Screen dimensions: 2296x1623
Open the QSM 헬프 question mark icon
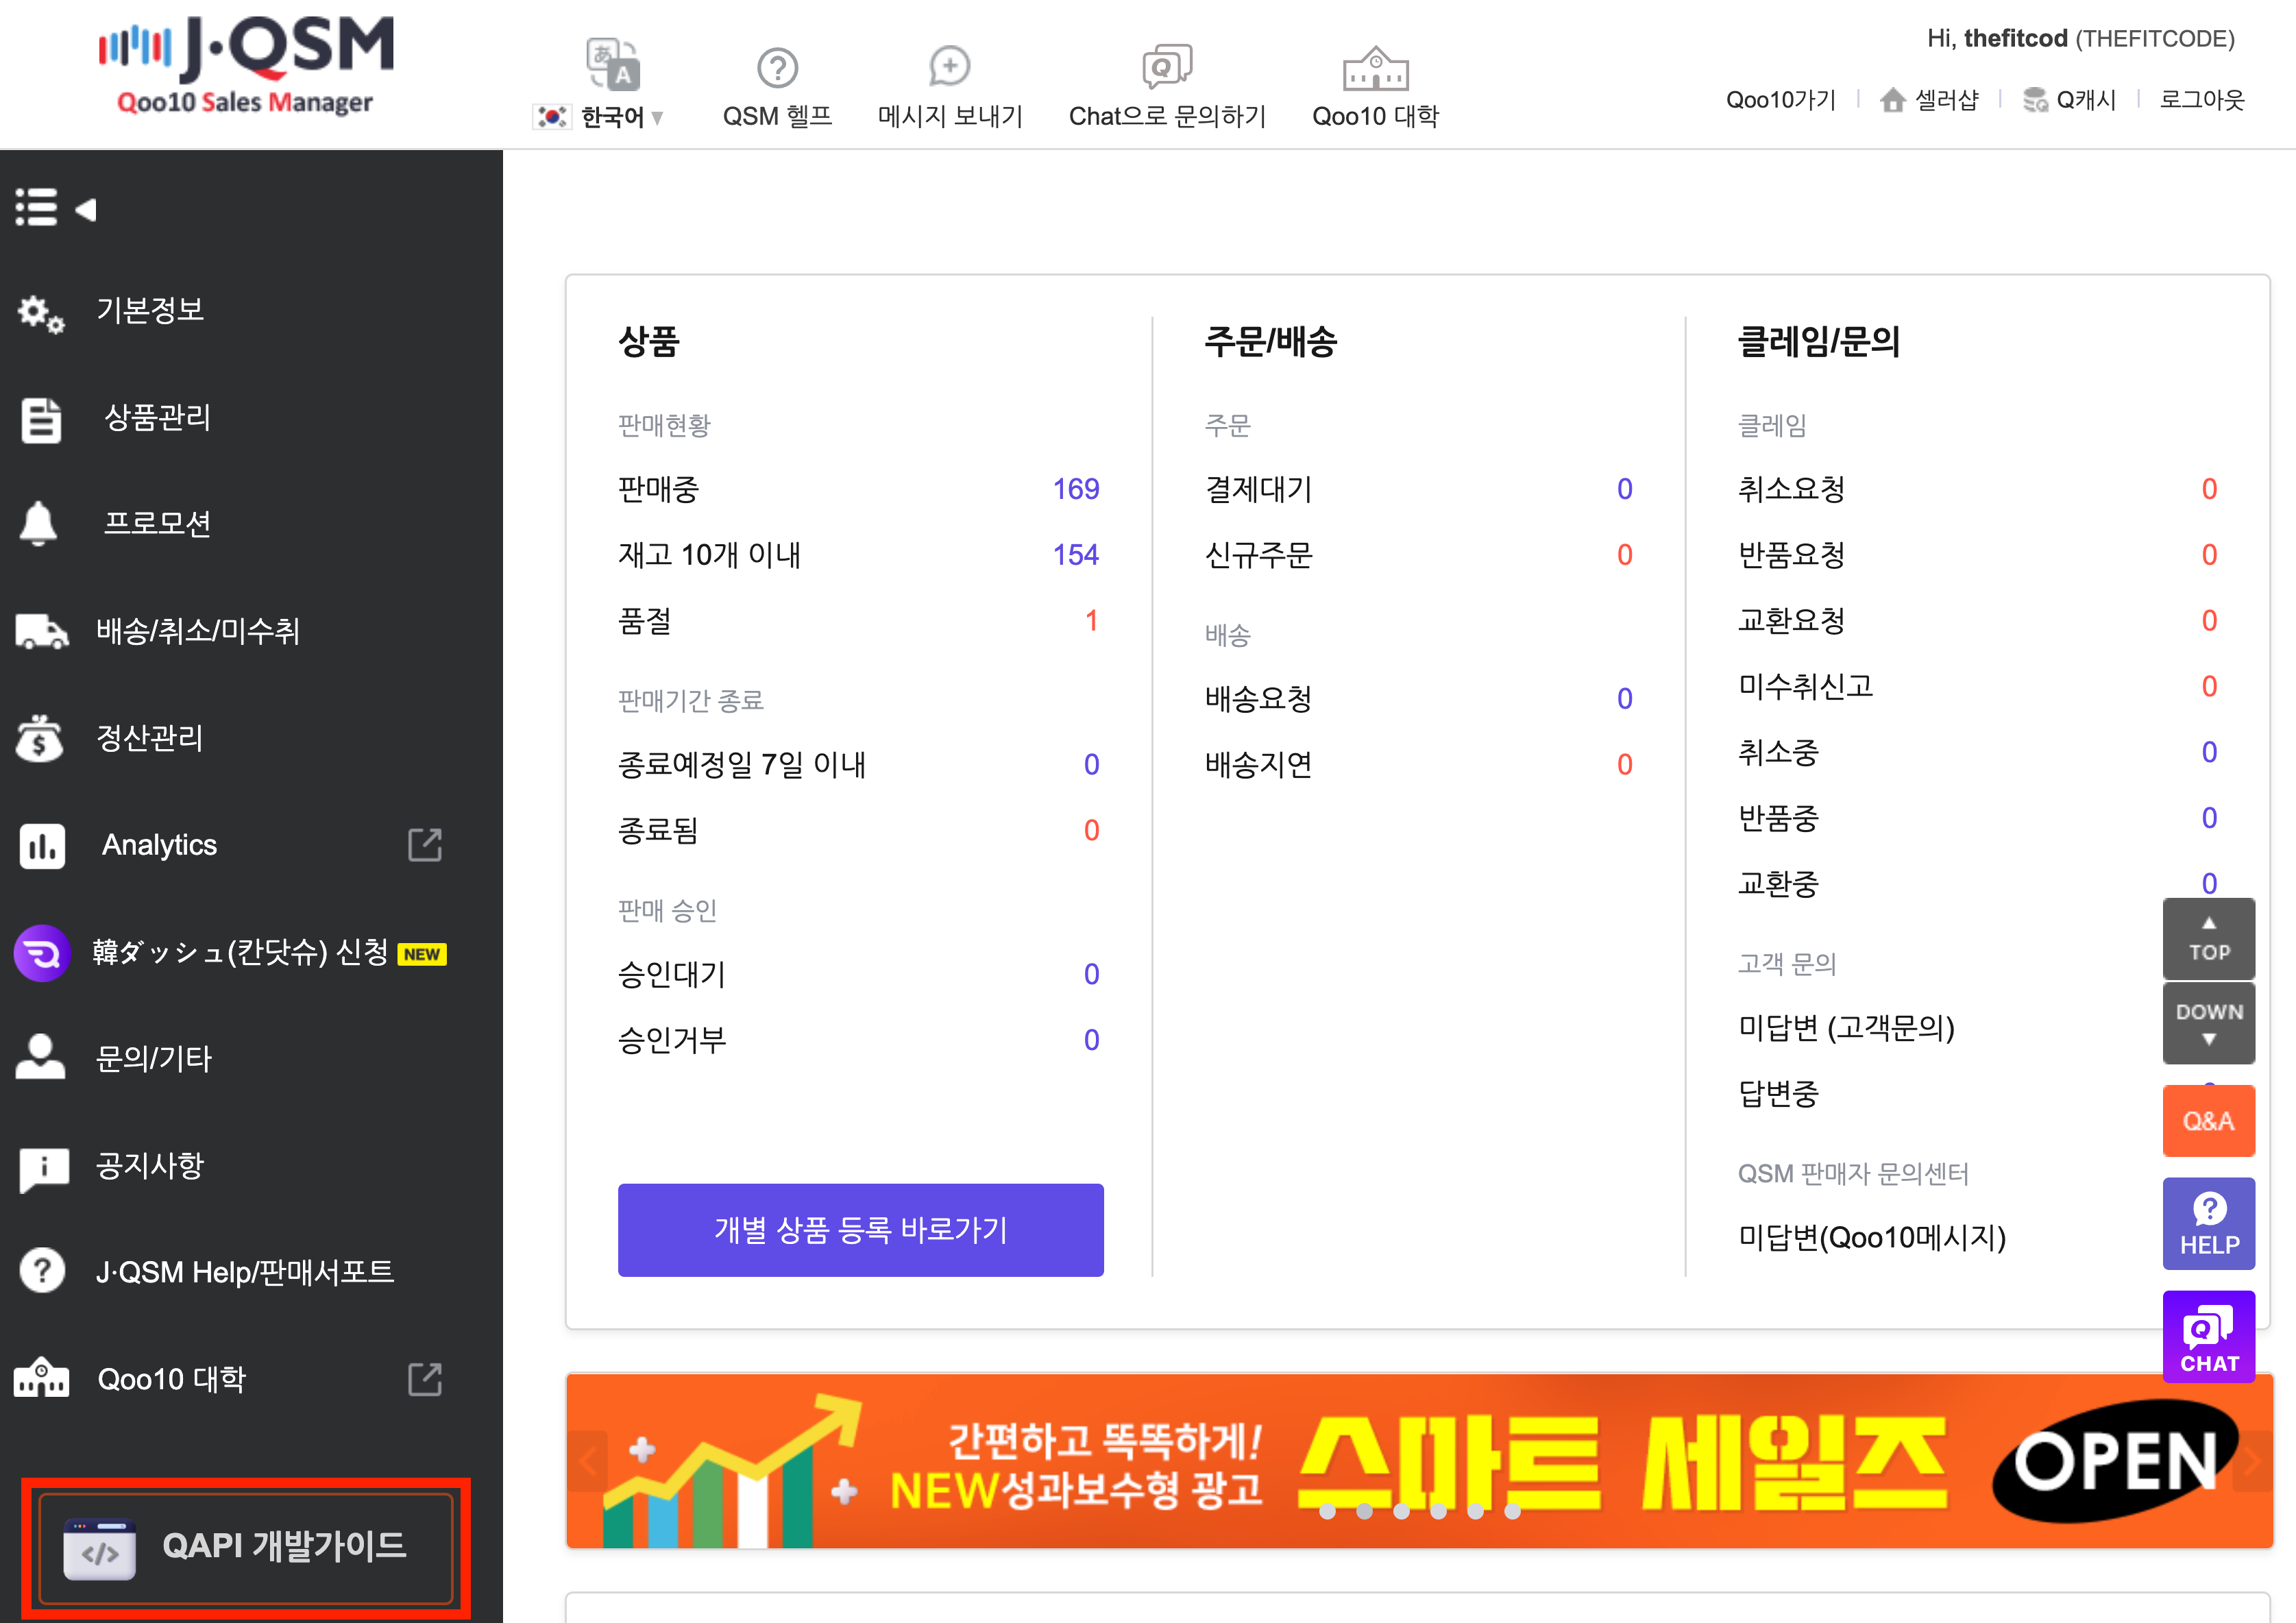click(777, 68)
